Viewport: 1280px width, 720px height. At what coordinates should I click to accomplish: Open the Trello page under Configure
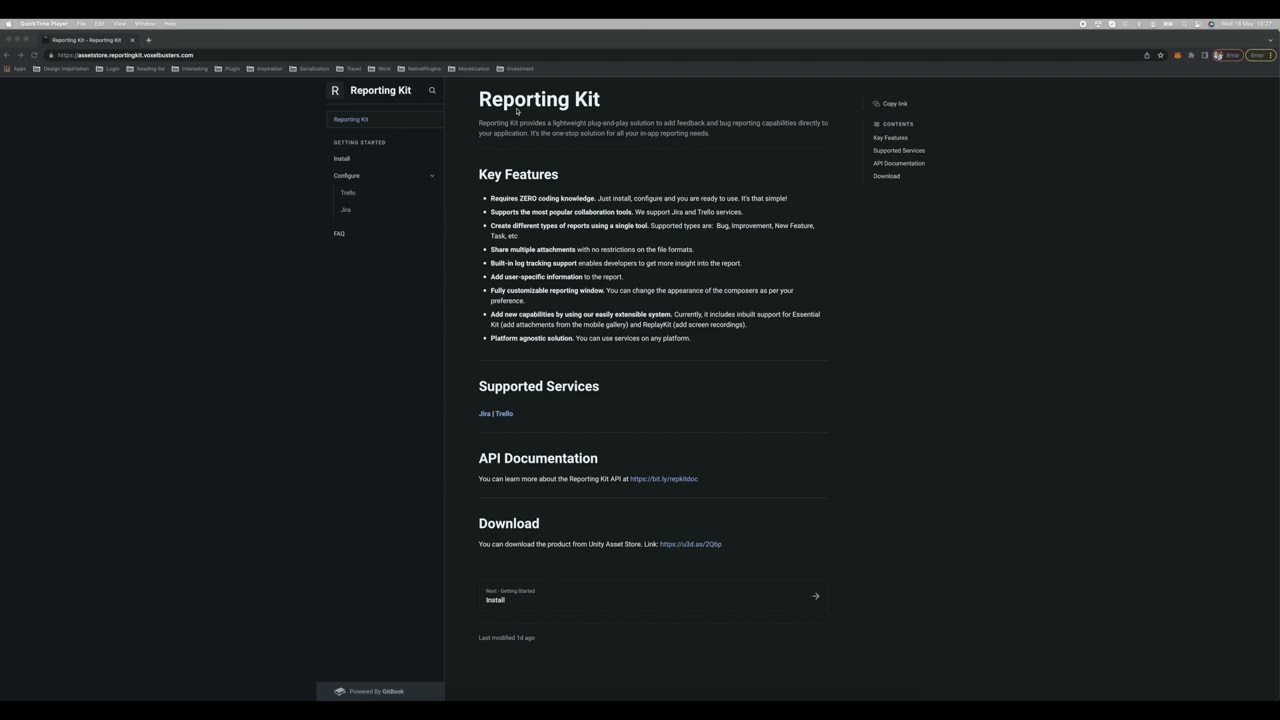(348, 193)
